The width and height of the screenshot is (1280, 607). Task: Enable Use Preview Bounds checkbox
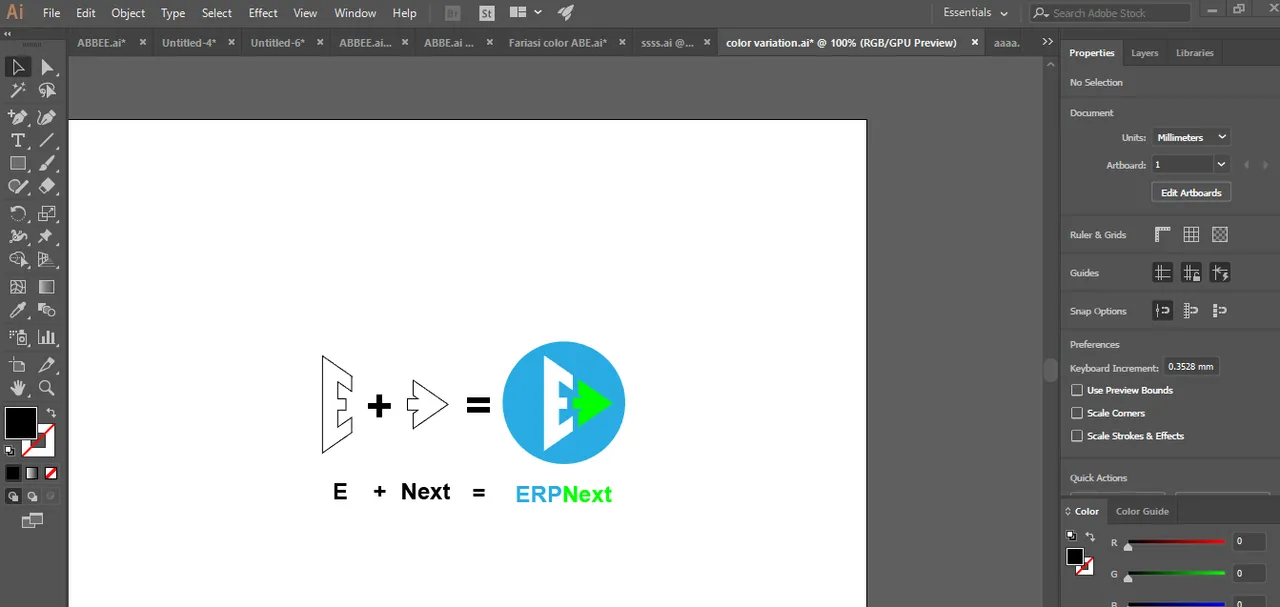(1077, 390)
